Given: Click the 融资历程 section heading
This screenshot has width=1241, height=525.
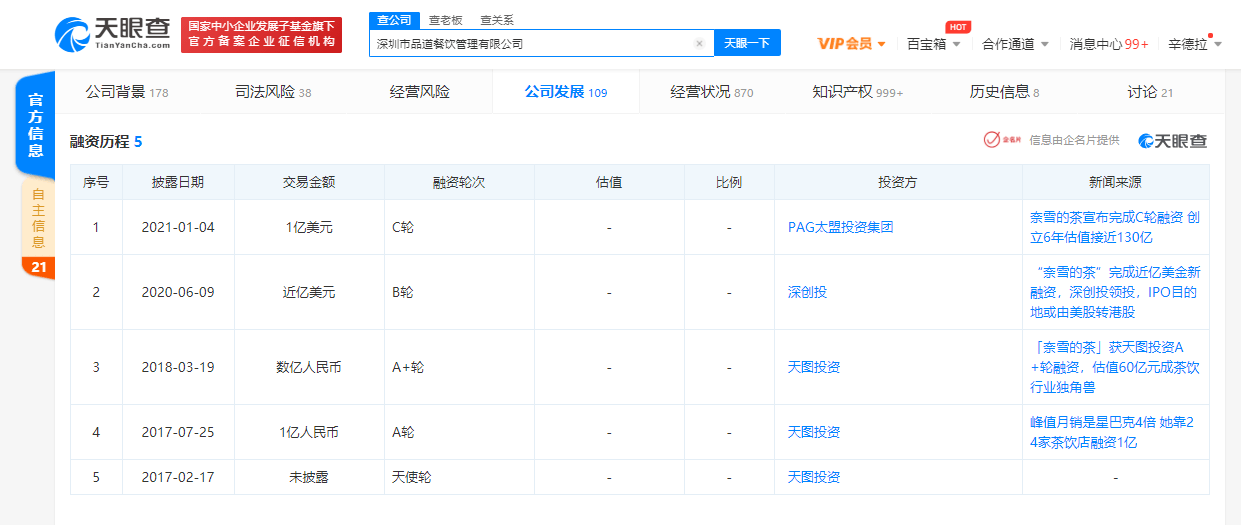Looking at the screenshot, I should tap(106, 141).
